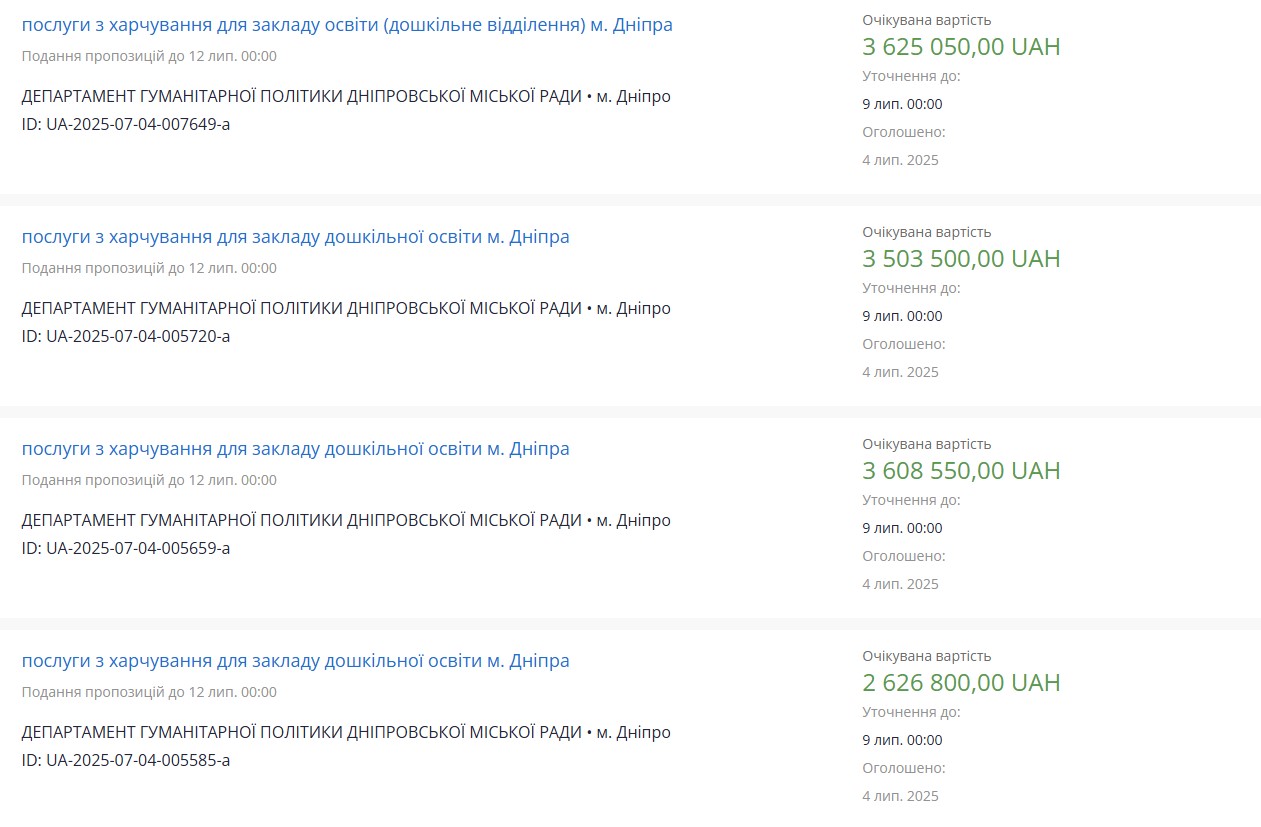Screen dimensions: 1261x827
Task: Select the 3 608 550,00 UAH value
Action: [x=960, y=471]
